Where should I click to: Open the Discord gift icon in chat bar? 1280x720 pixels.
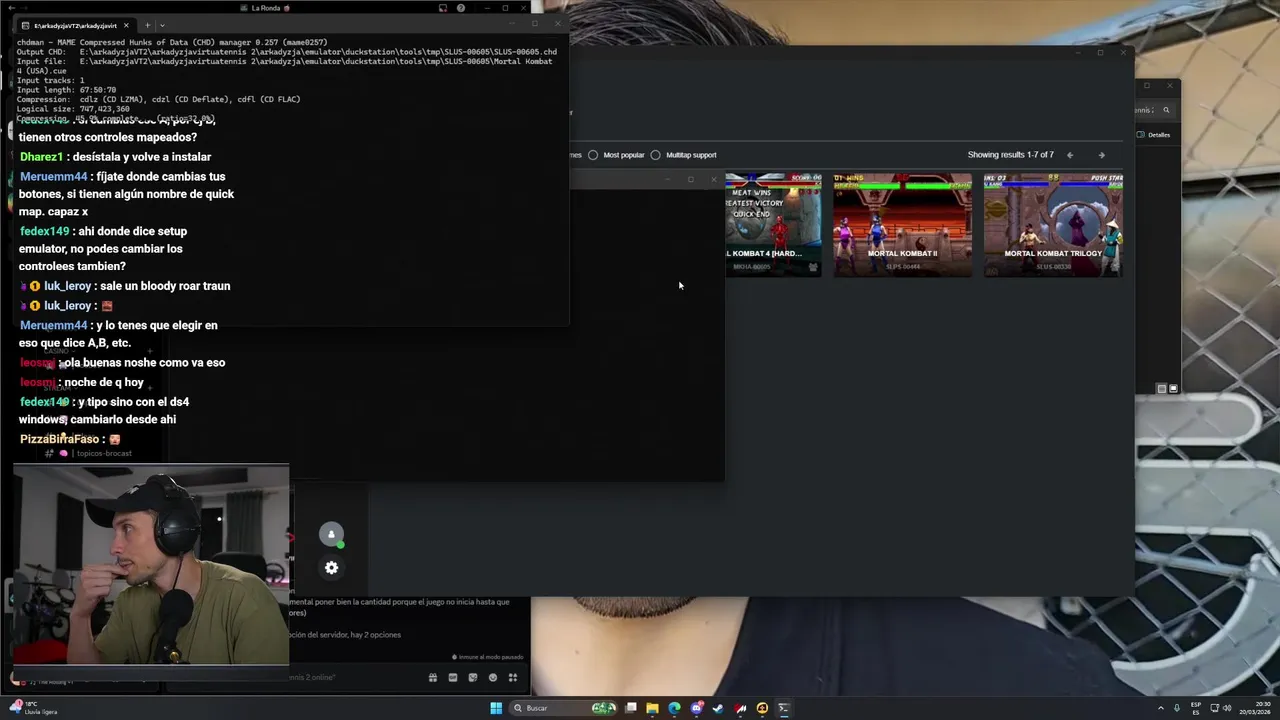click(432, 678)
